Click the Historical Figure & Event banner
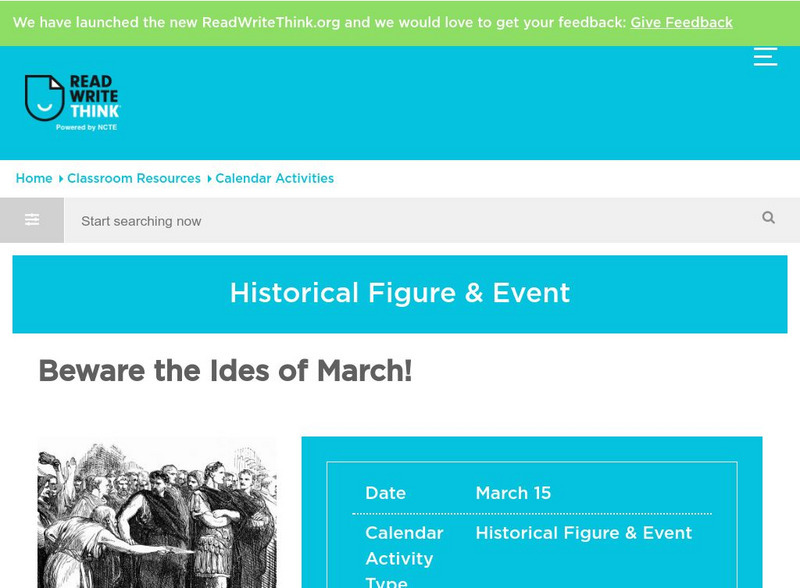Image resolution: width=800 pixels, height=588 pixels. click(400, 293)
